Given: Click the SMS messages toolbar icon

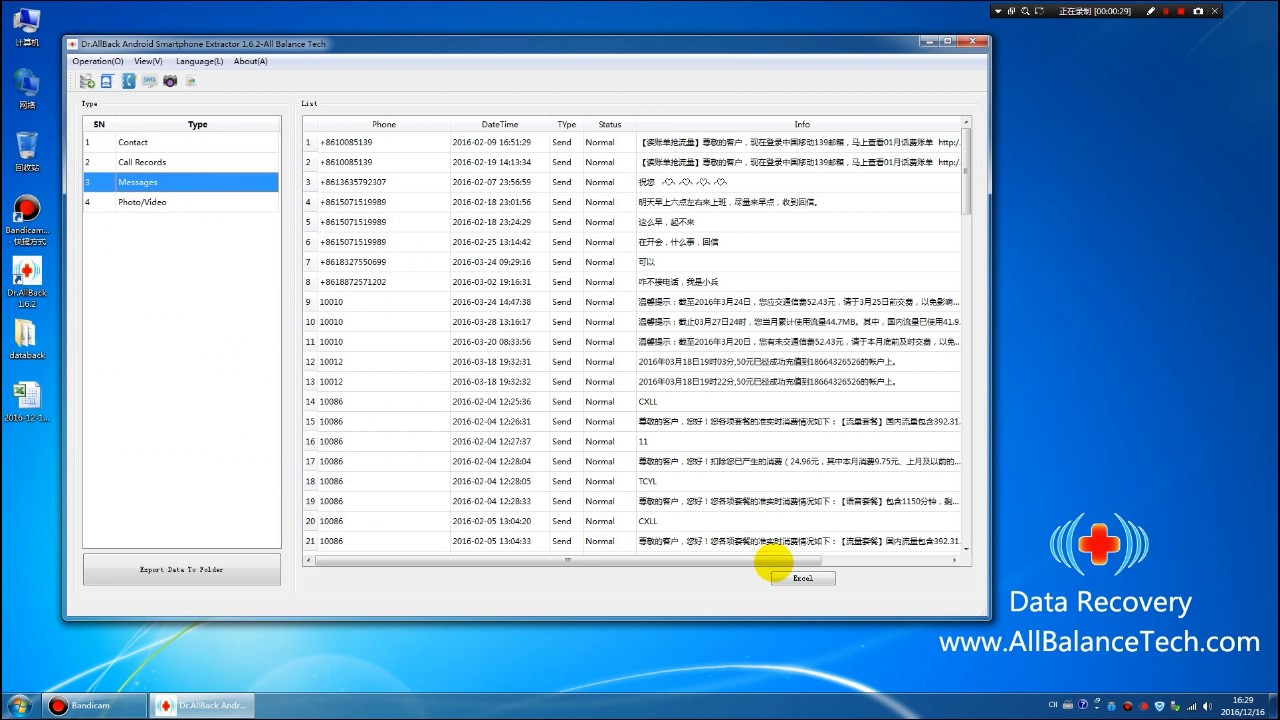Looking at the screenshot, I should pos(149,81).
